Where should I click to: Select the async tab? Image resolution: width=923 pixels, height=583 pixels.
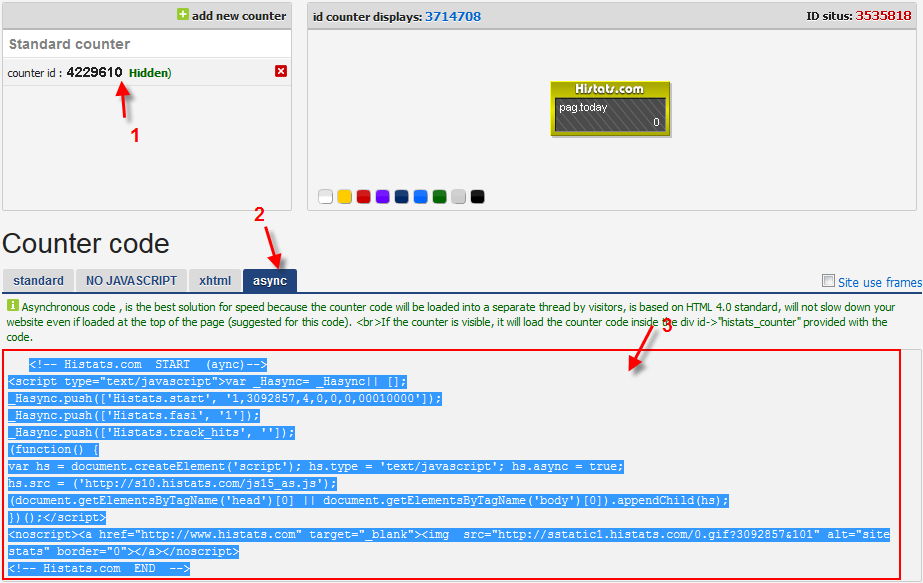click(270, 281)
